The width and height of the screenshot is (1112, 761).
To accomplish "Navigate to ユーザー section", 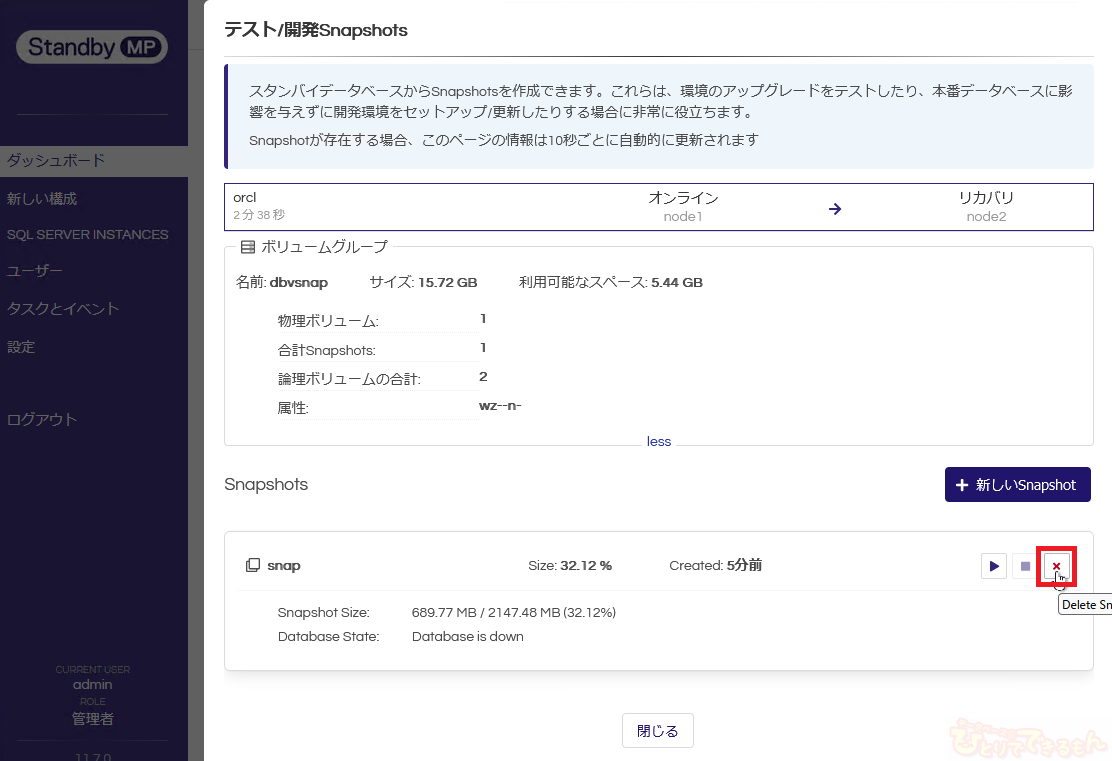I will coord(35,271).
